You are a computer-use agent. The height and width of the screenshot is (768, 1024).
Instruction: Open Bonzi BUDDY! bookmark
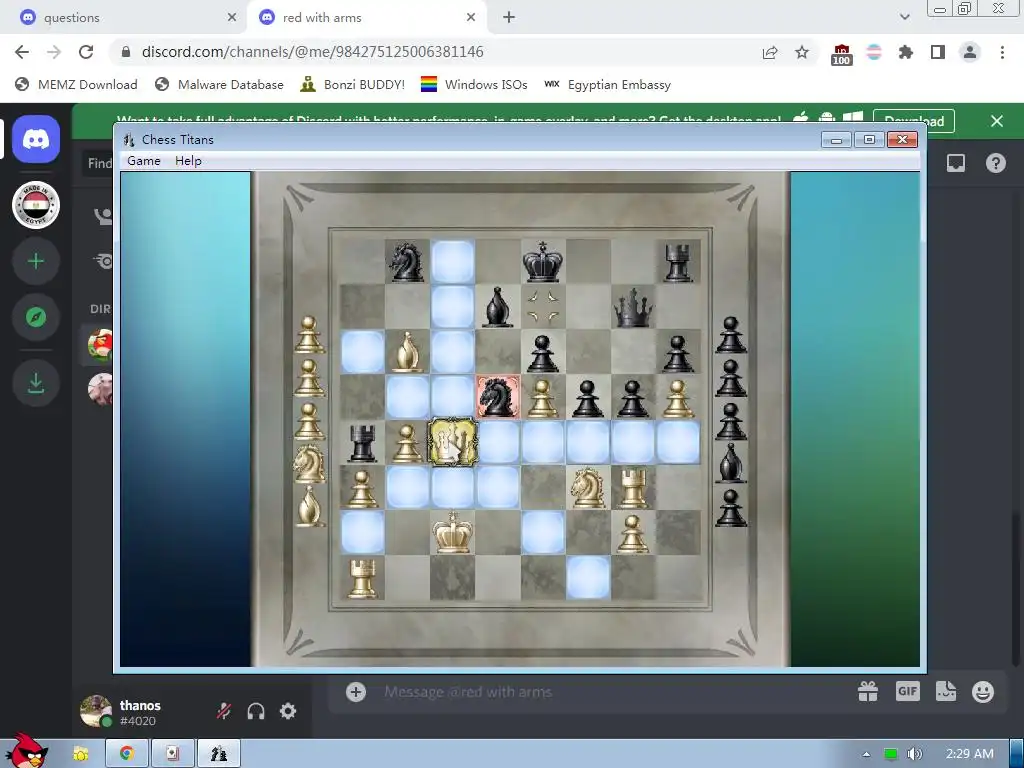pos(353,85)
